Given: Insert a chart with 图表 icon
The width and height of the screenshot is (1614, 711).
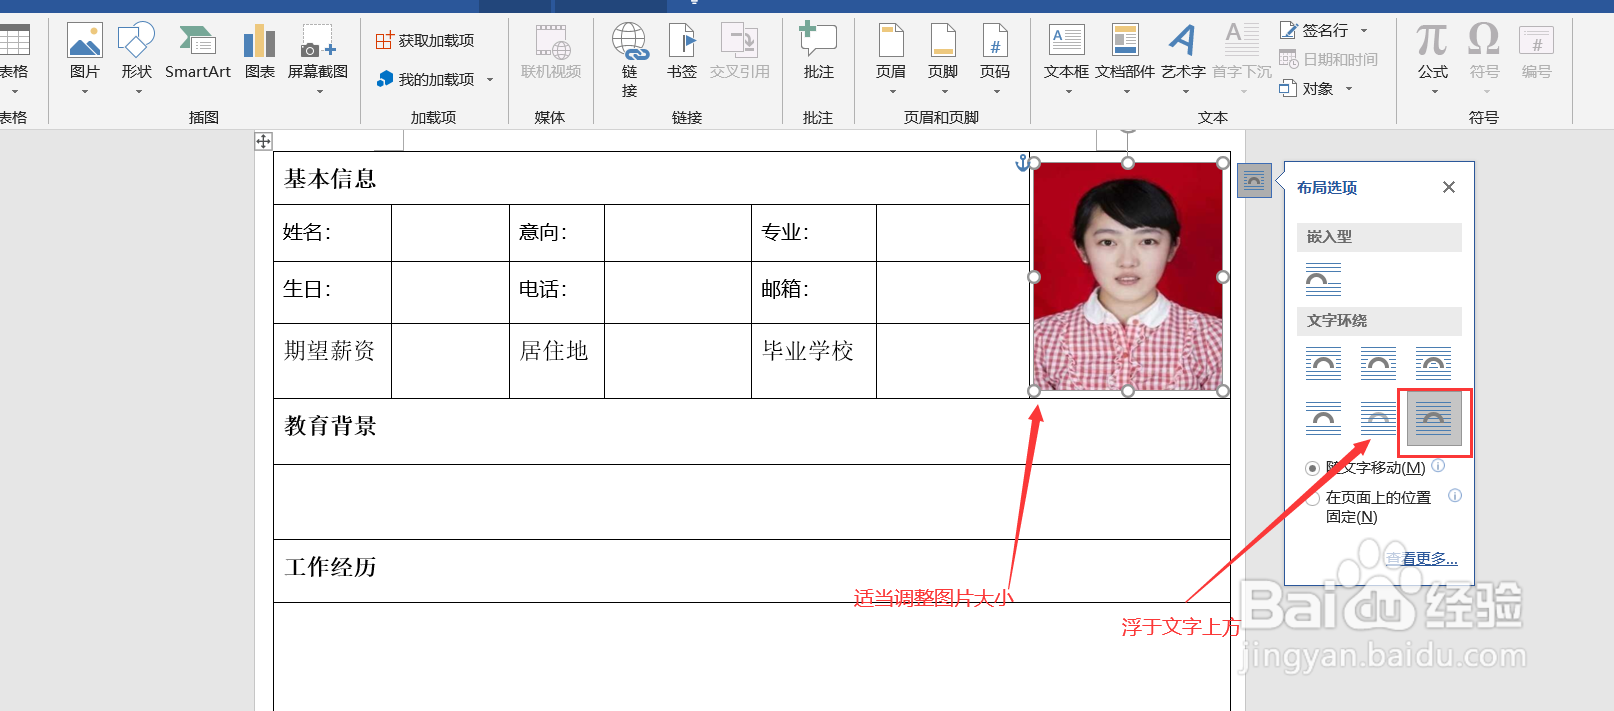Looking at the screenshot, I should pyautogui.click(x=260, y=41).
